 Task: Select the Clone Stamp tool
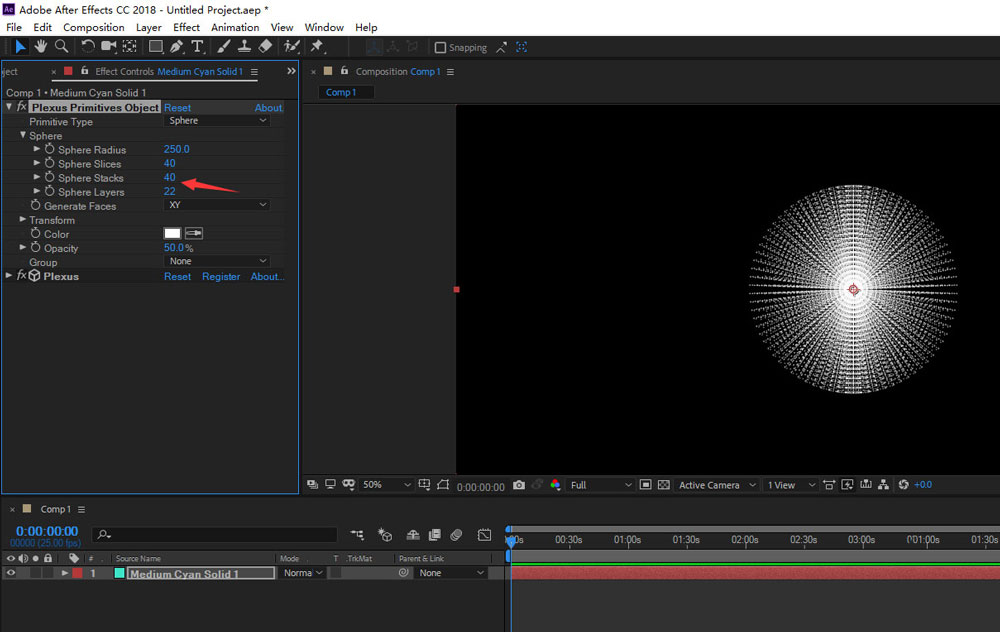pyautogui.click(x=244, y=46)
